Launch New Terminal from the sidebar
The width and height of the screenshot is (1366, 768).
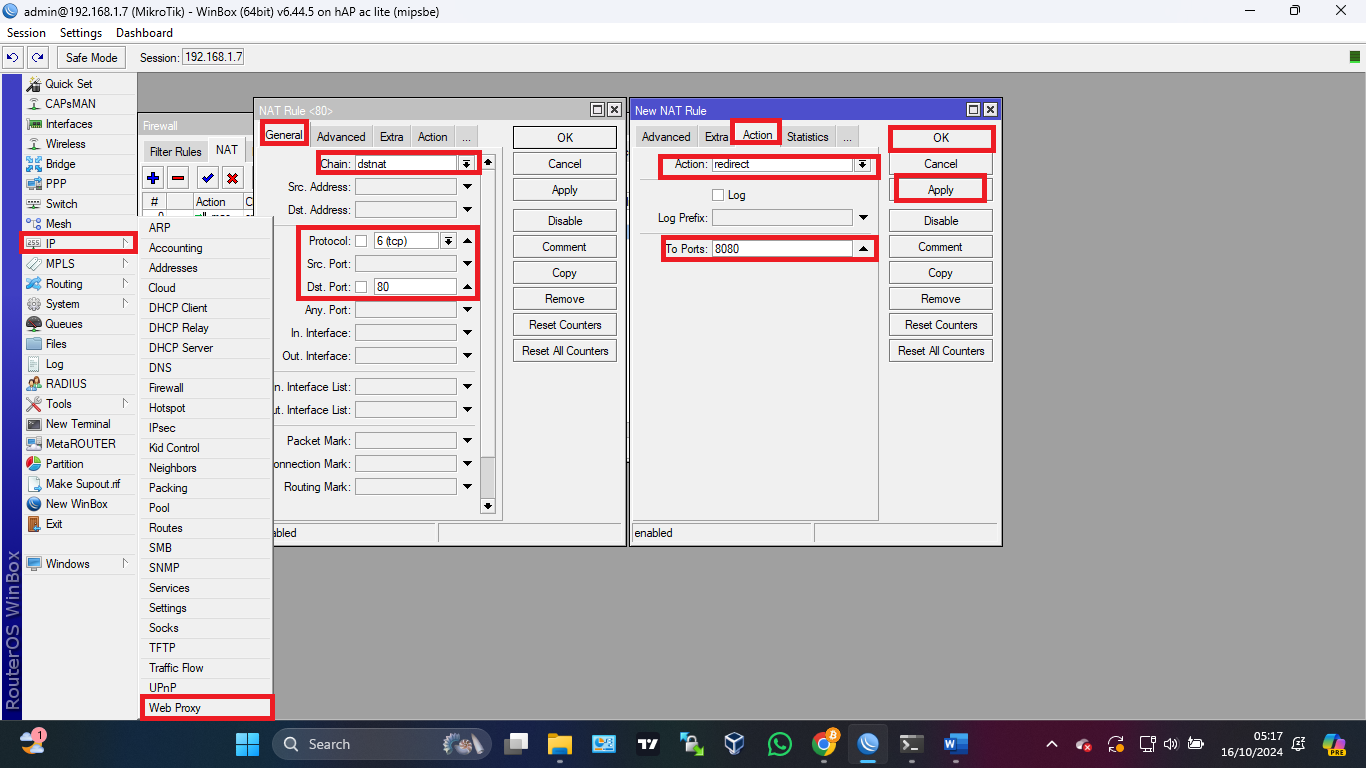pos(79,424)
